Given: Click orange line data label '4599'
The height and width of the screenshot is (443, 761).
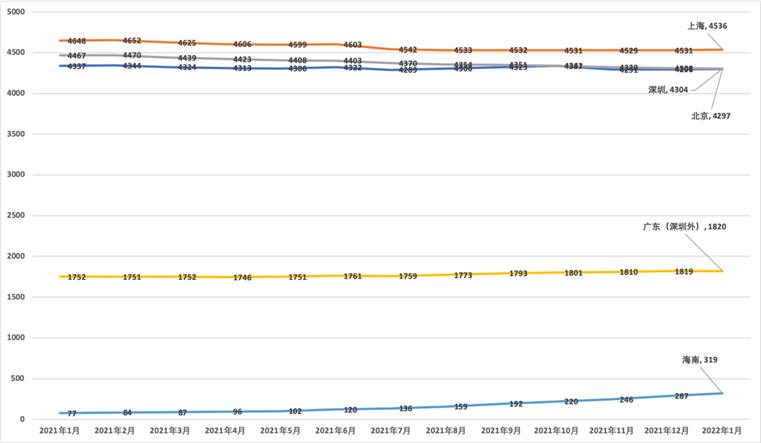Looking at the screenshot, I should click(298, 45).
